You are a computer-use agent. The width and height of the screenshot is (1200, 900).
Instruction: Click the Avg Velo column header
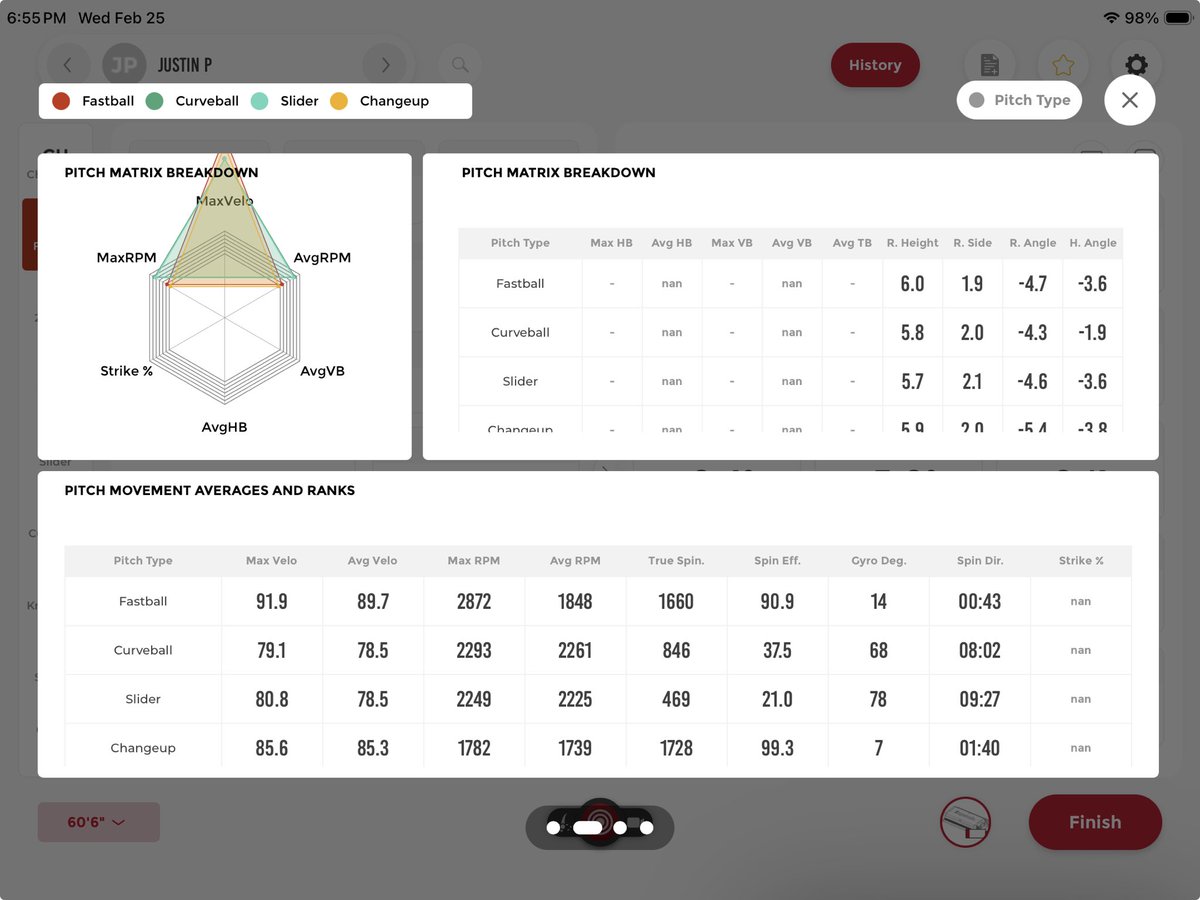click(372, 561)
